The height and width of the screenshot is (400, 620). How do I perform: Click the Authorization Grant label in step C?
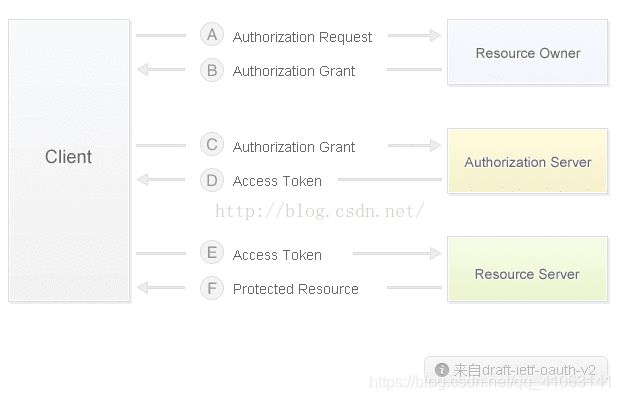tap(293, 147)
